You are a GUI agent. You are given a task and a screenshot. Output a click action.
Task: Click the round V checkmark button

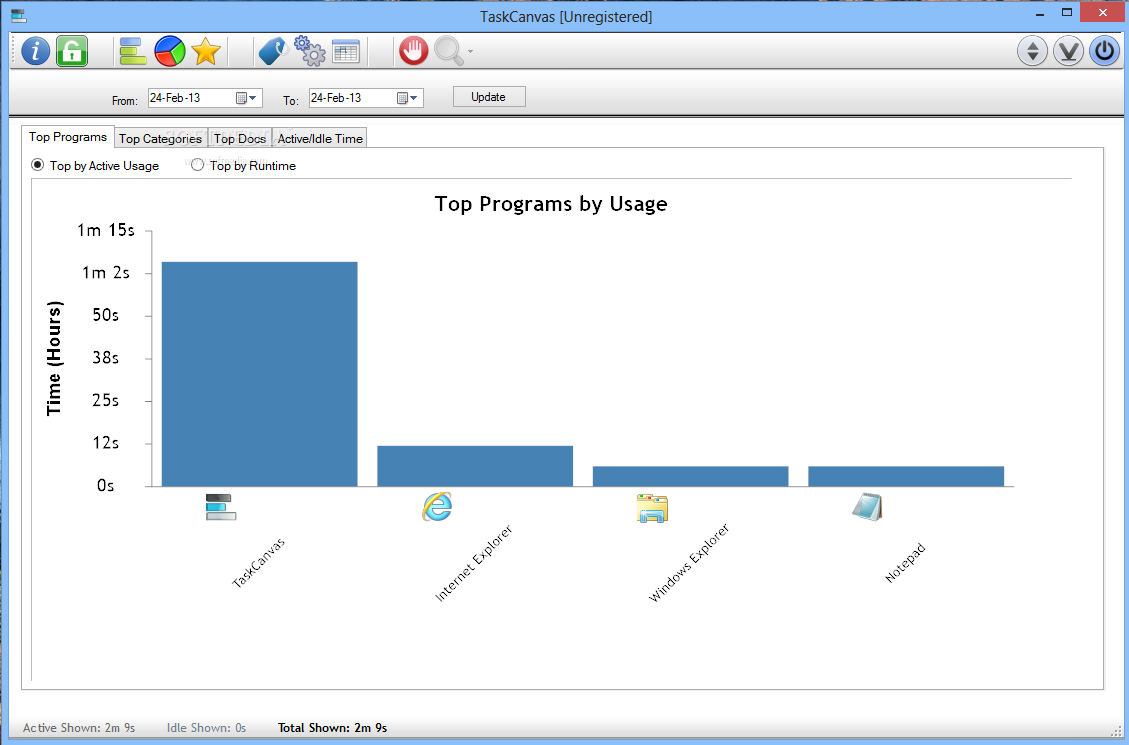(x=1069, y=51)
